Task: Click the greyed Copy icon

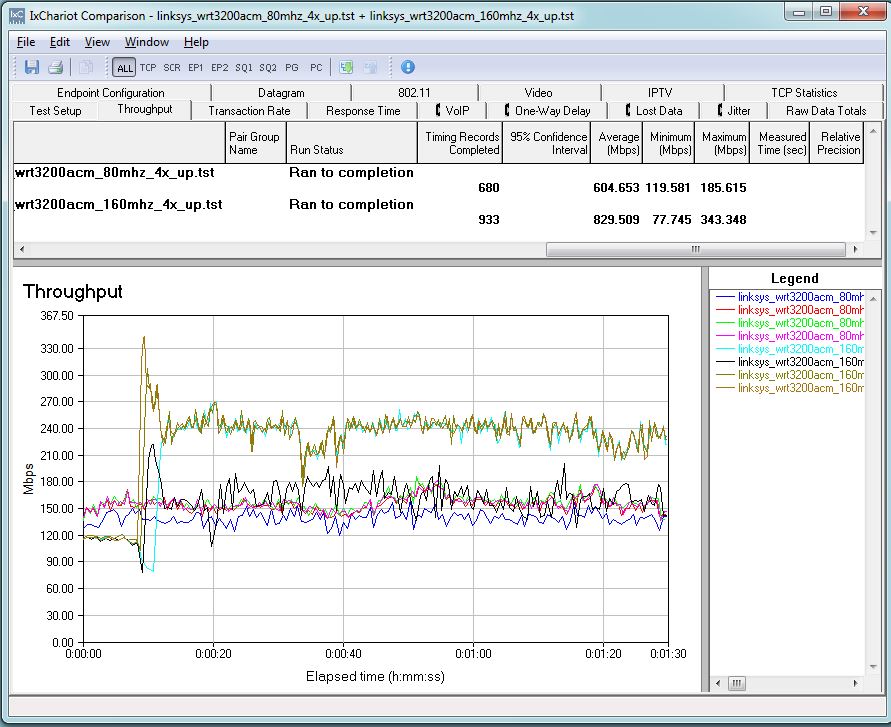Action: (x=85, y=68)
